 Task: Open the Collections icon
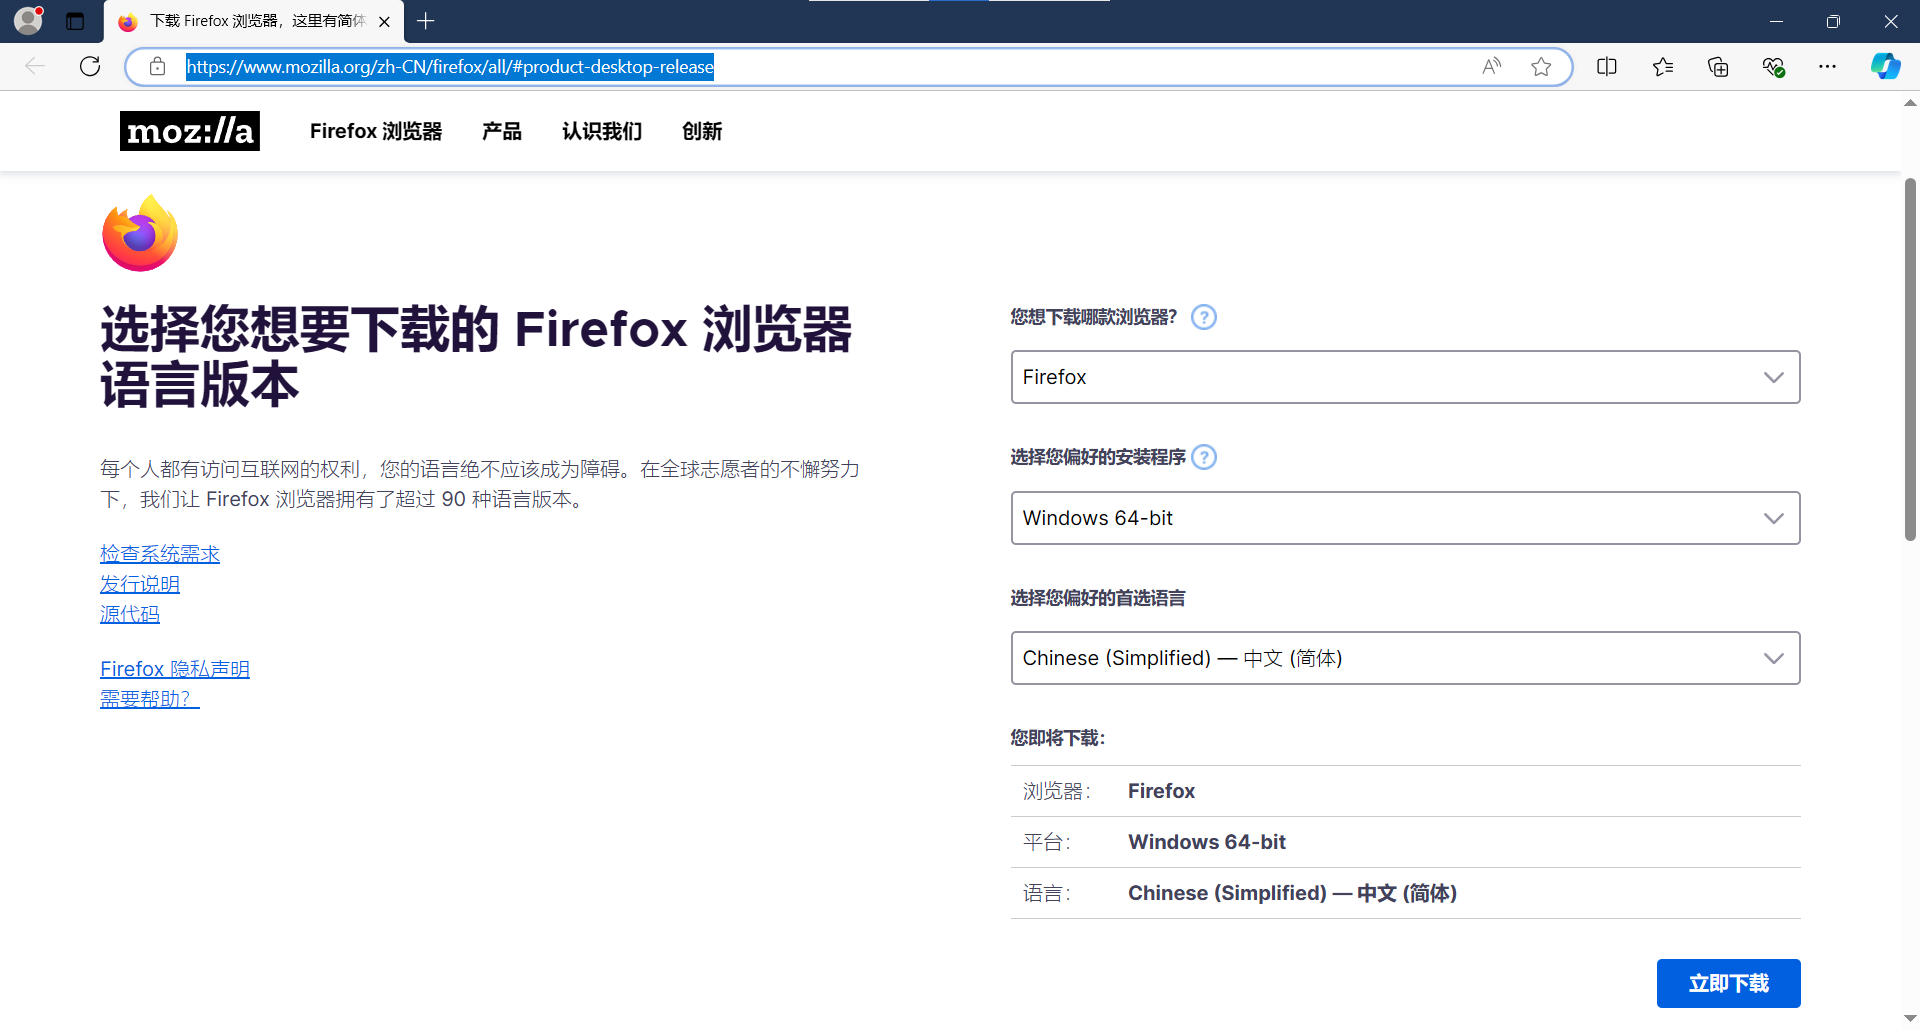pos(1718,67)
